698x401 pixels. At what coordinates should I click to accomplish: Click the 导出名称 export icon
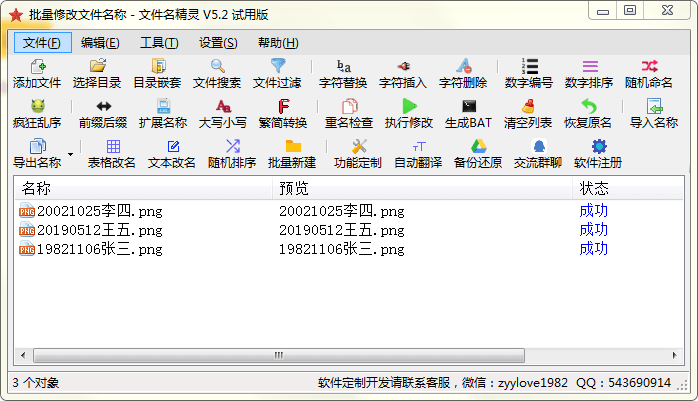(x=38, y=146)
